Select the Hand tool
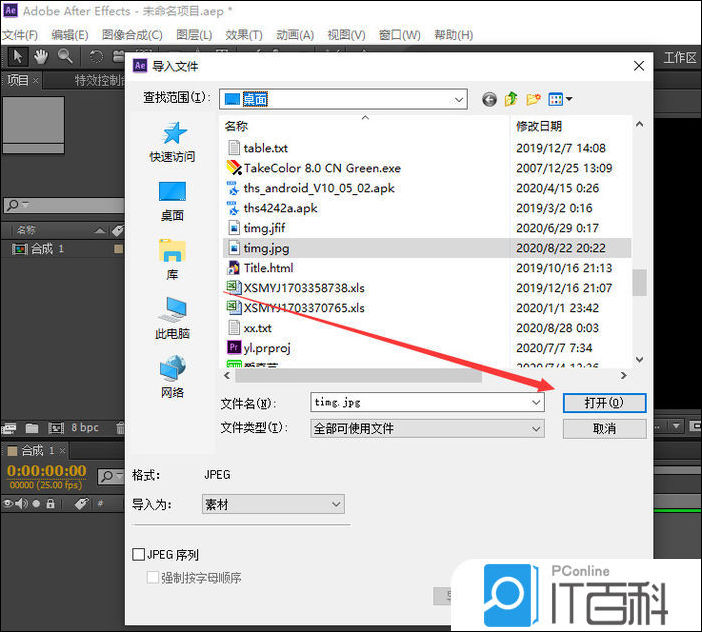 click(x=41, y=57)
